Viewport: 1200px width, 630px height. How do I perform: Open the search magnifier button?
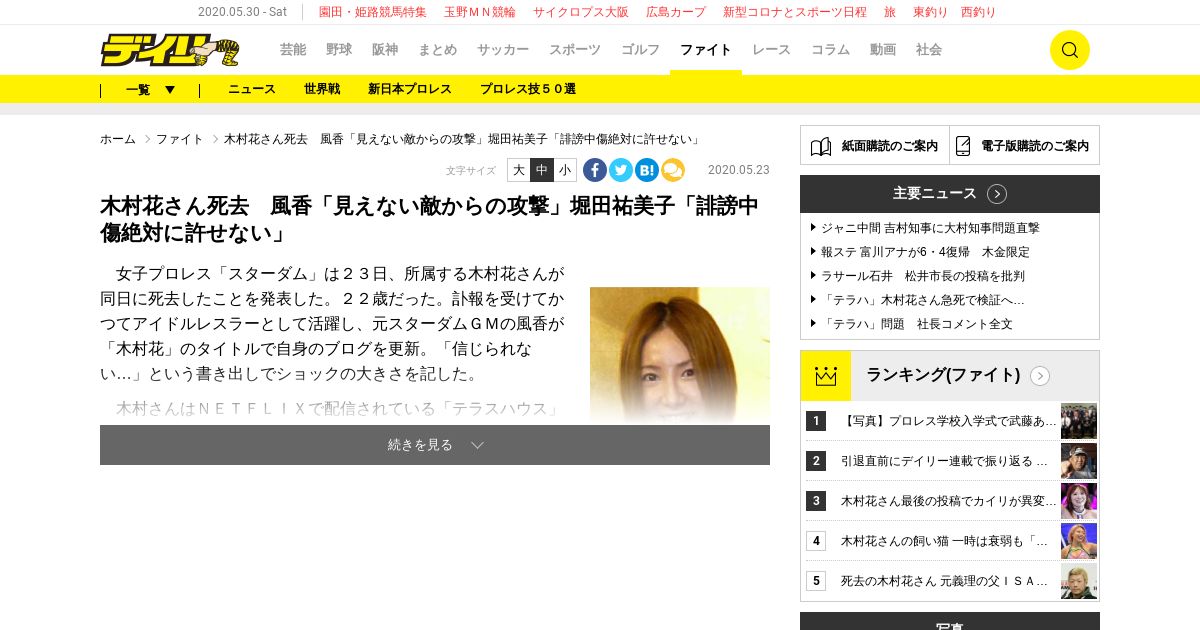point(1069,50)
